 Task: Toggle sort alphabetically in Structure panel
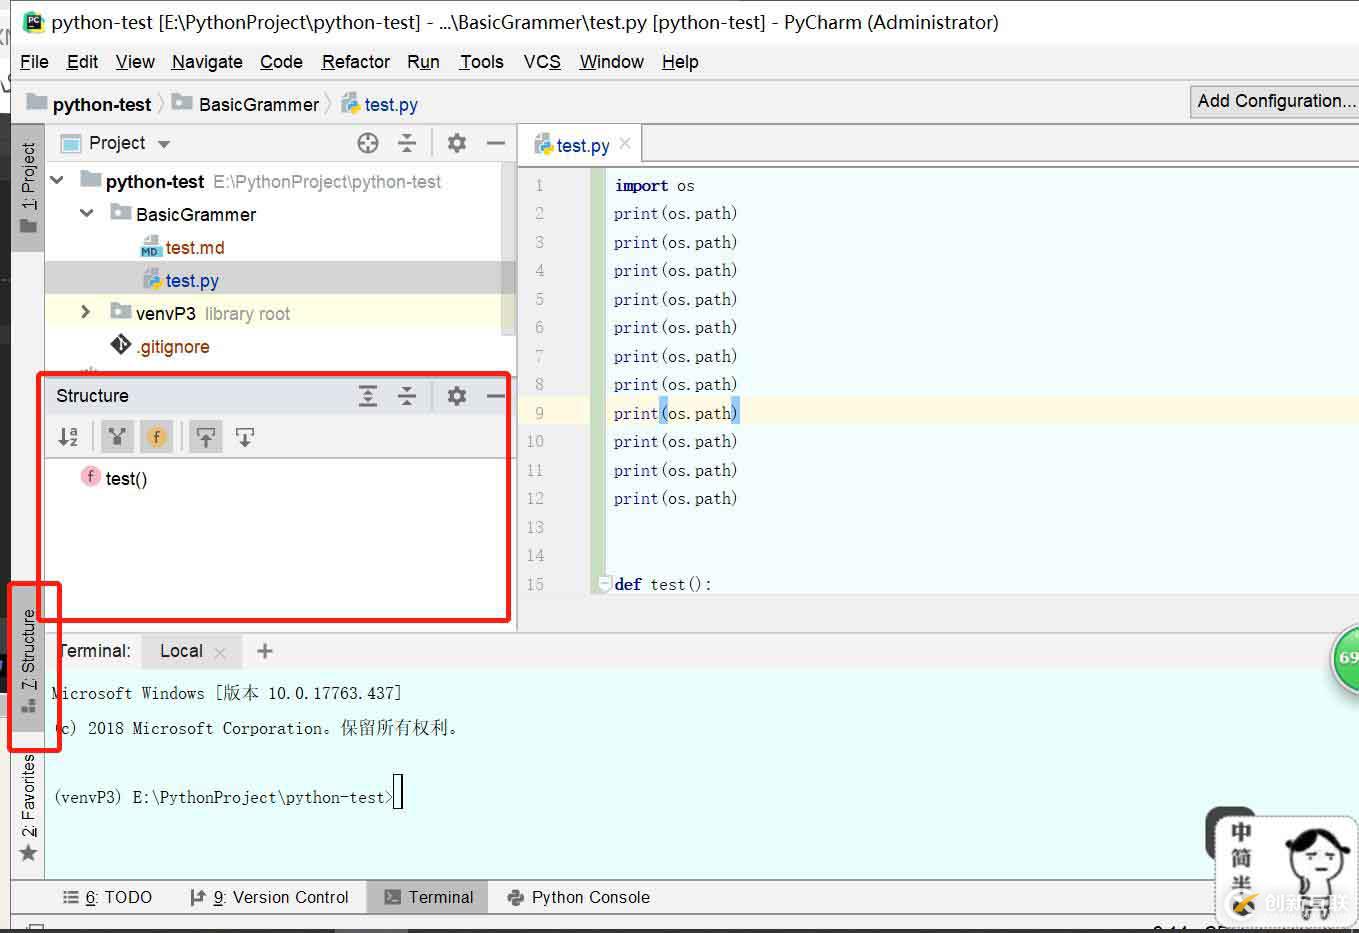[x=68, y=437]
